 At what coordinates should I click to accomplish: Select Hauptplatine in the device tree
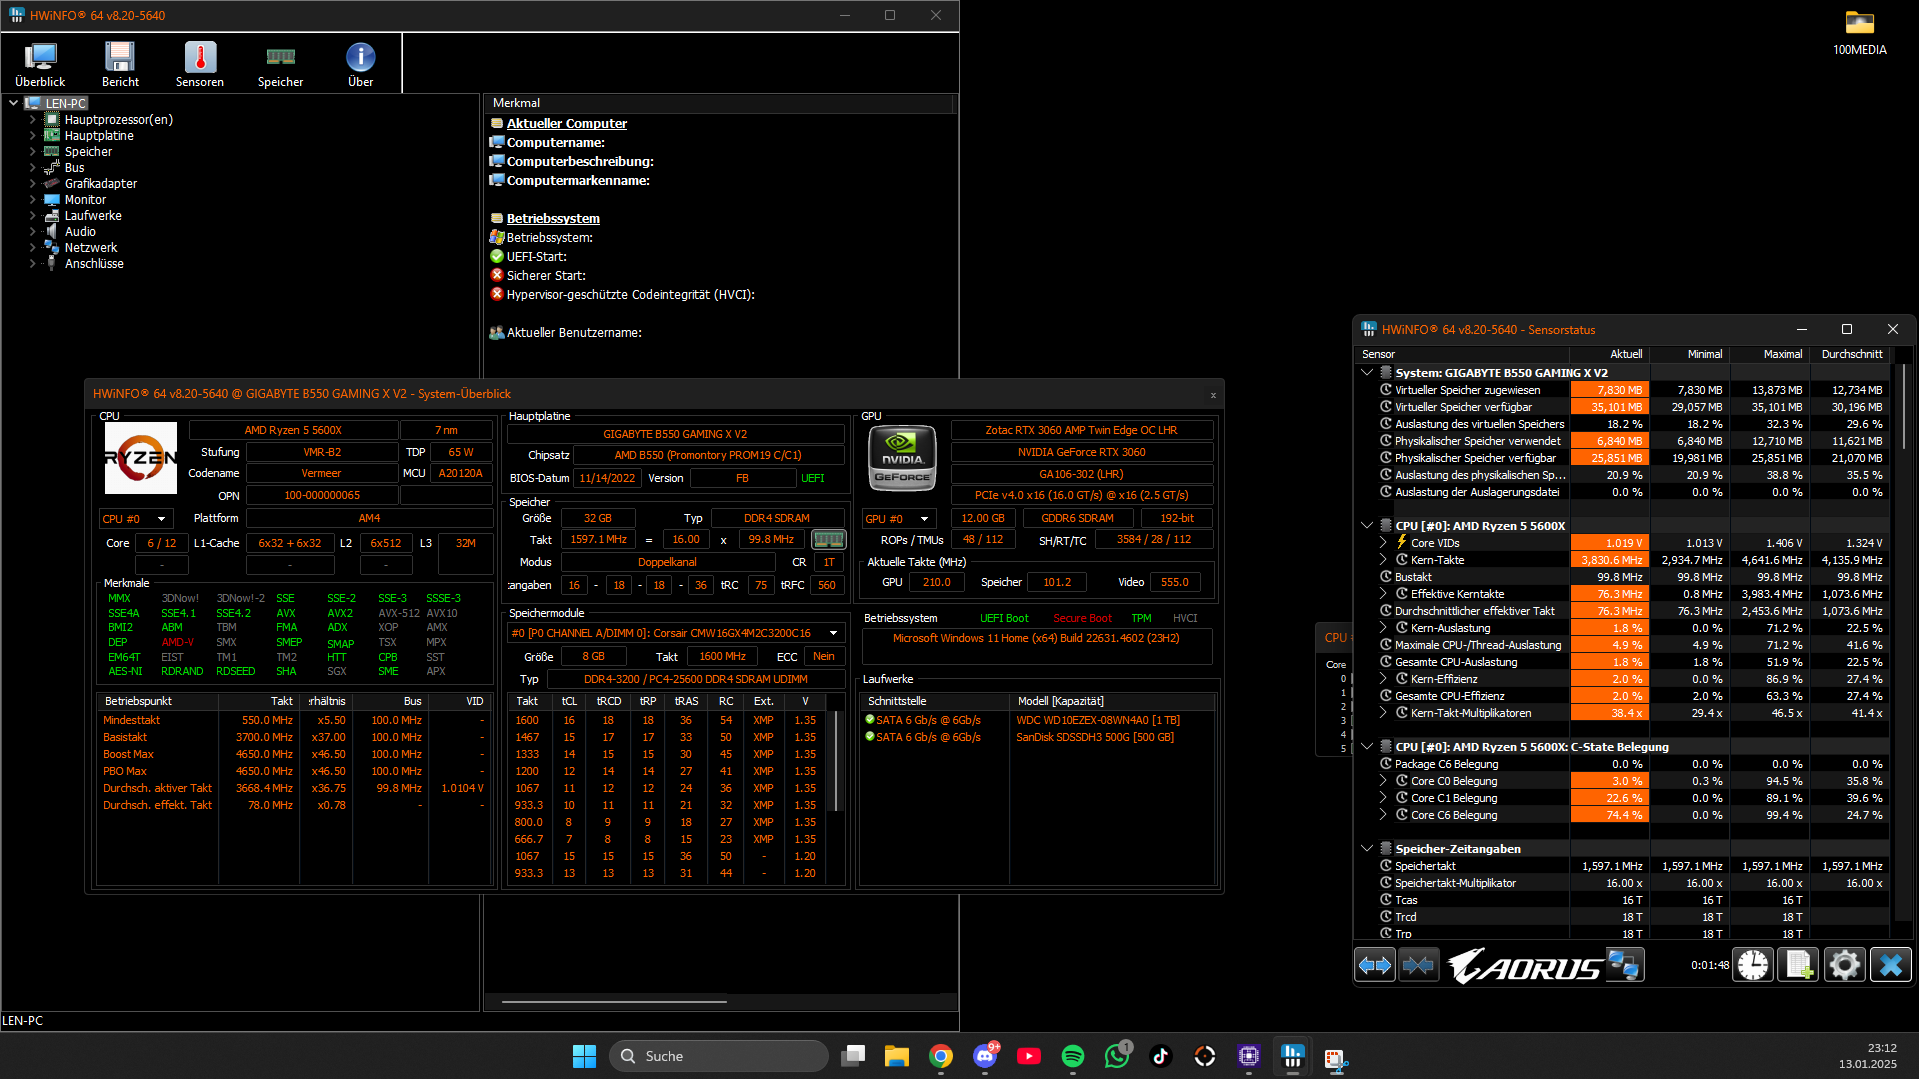pyautogui.click(x=99, y=136)
